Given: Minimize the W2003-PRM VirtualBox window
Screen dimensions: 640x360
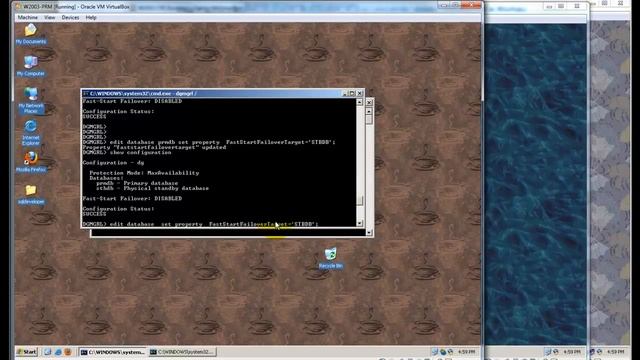Looking at the screenshot, I should pos(444,5).
